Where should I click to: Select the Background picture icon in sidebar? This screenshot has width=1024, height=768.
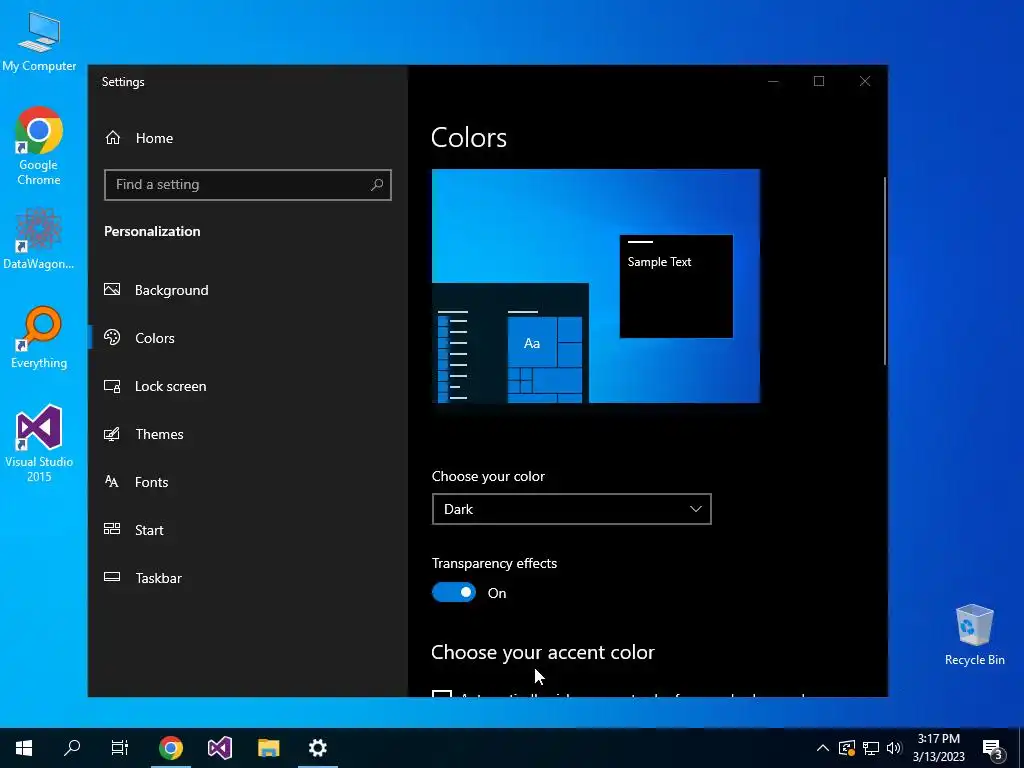click(112, 289)
